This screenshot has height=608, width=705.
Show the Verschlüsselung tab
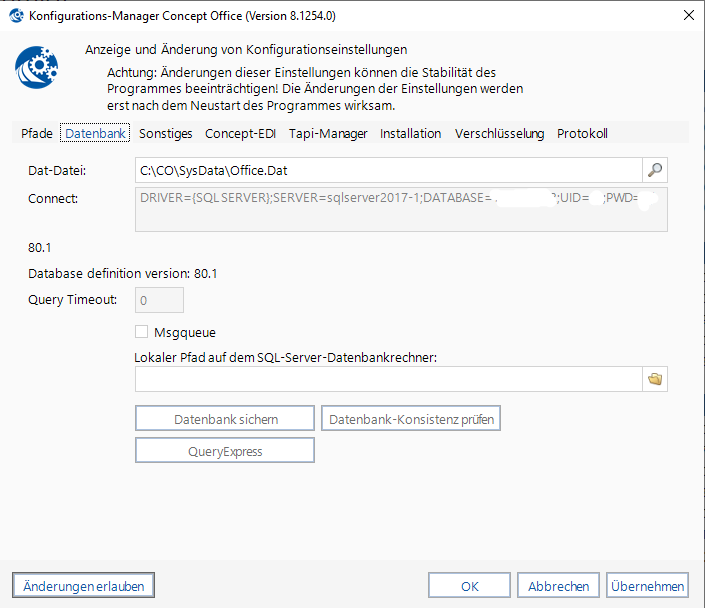[499, 133]
